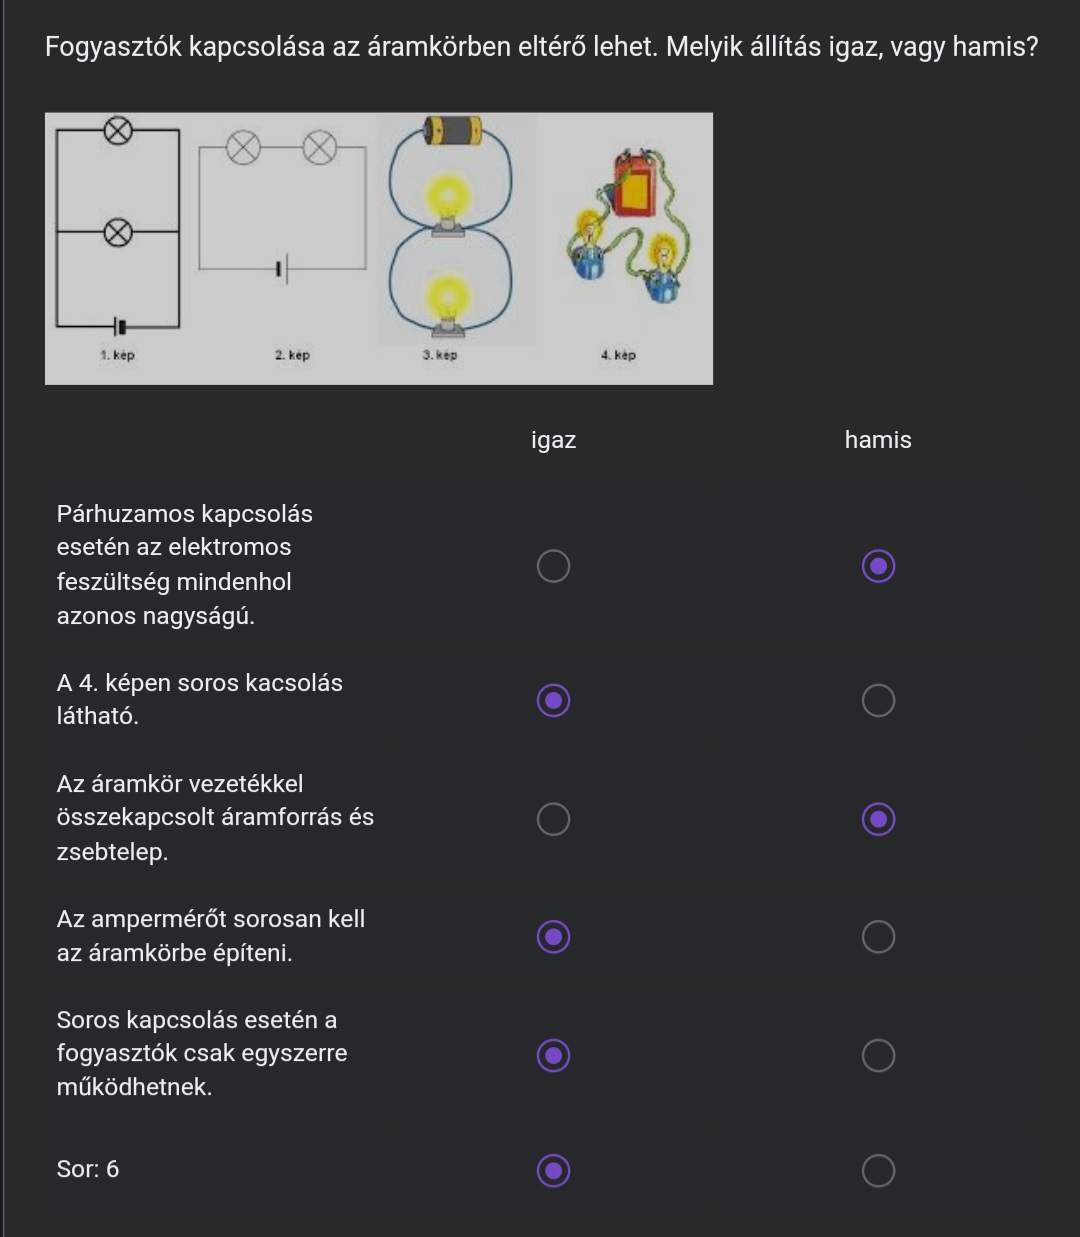The width and height of the screenshot is (1080, 1237).
Task: Set 'Az ampermérőt sorosan kell' to hamis
Action: point(878,936)
